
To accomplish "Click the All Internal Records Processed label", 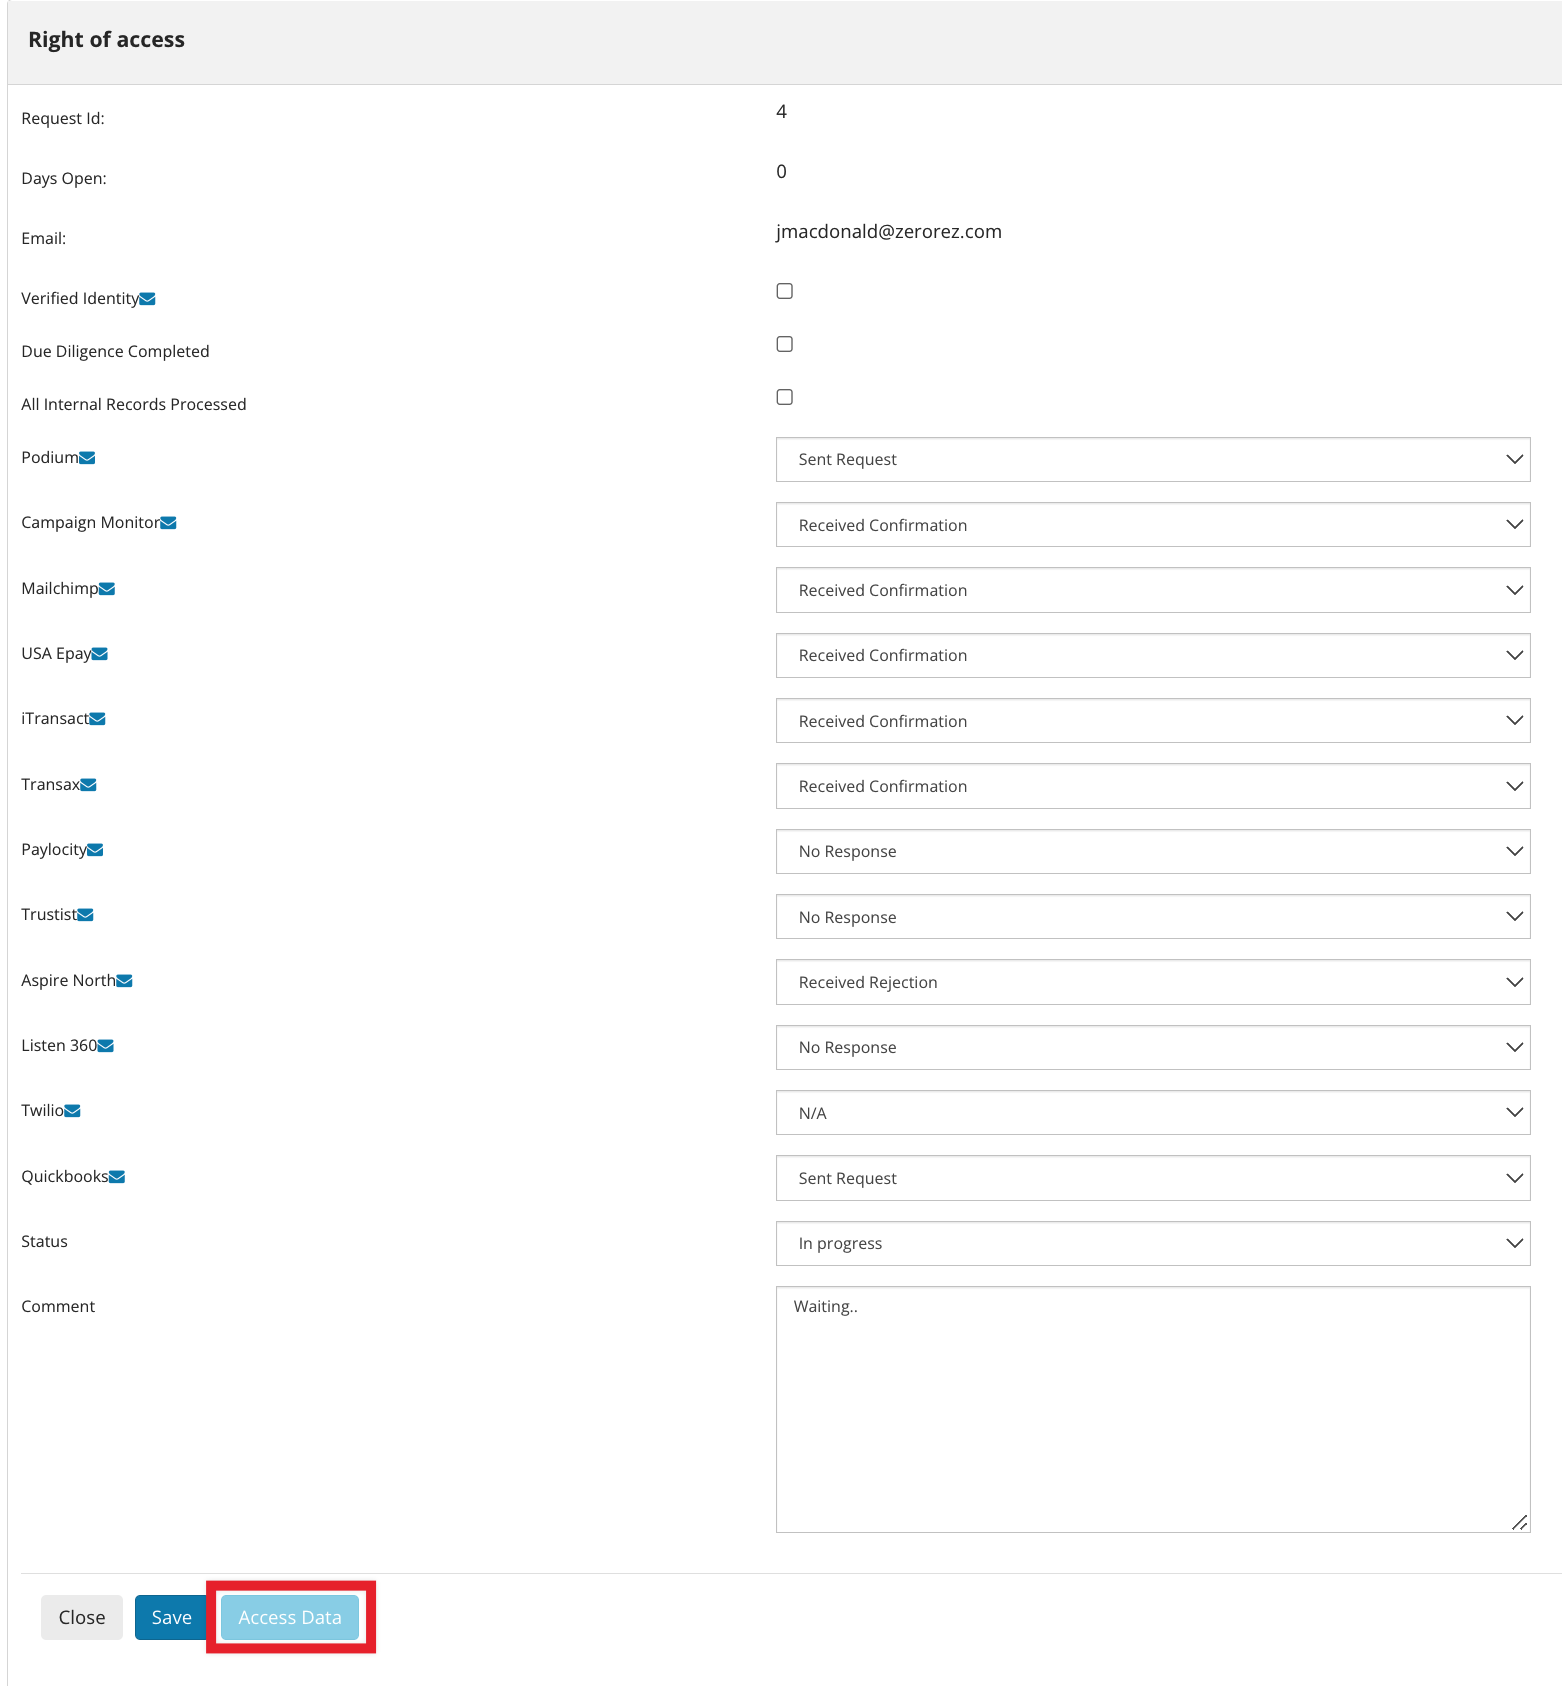I will (134, 404).
